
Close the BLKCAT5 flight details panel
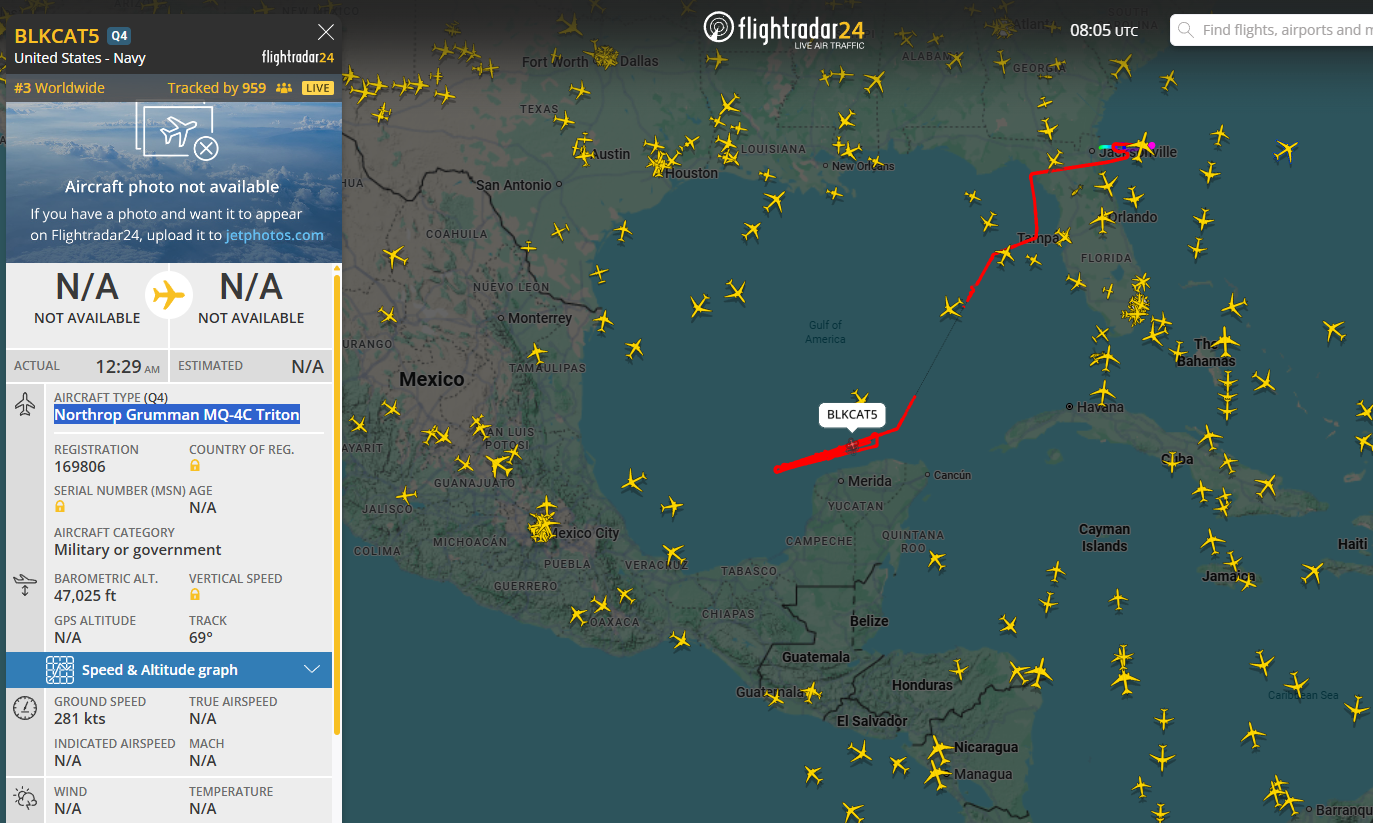pyautogui.click(x=325, y=32)
